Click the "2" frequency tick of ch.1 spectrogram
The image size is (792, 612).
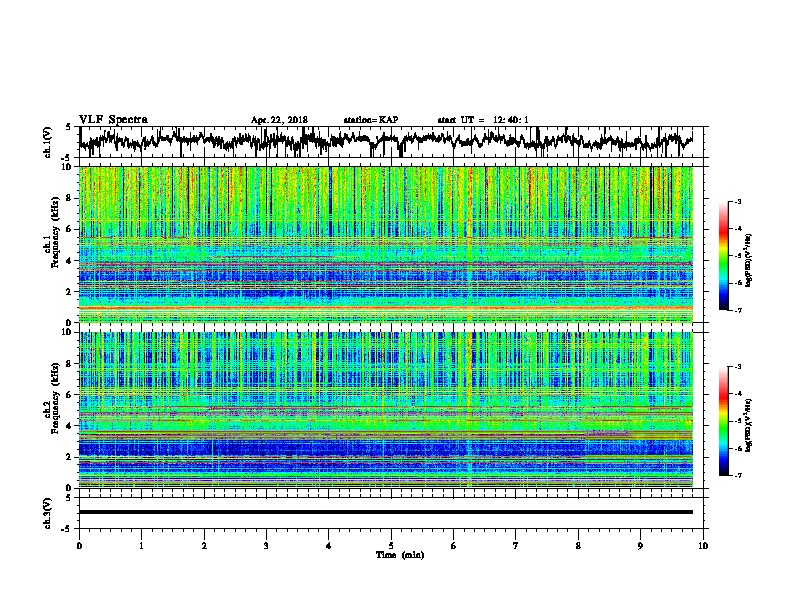click(69, 291)
